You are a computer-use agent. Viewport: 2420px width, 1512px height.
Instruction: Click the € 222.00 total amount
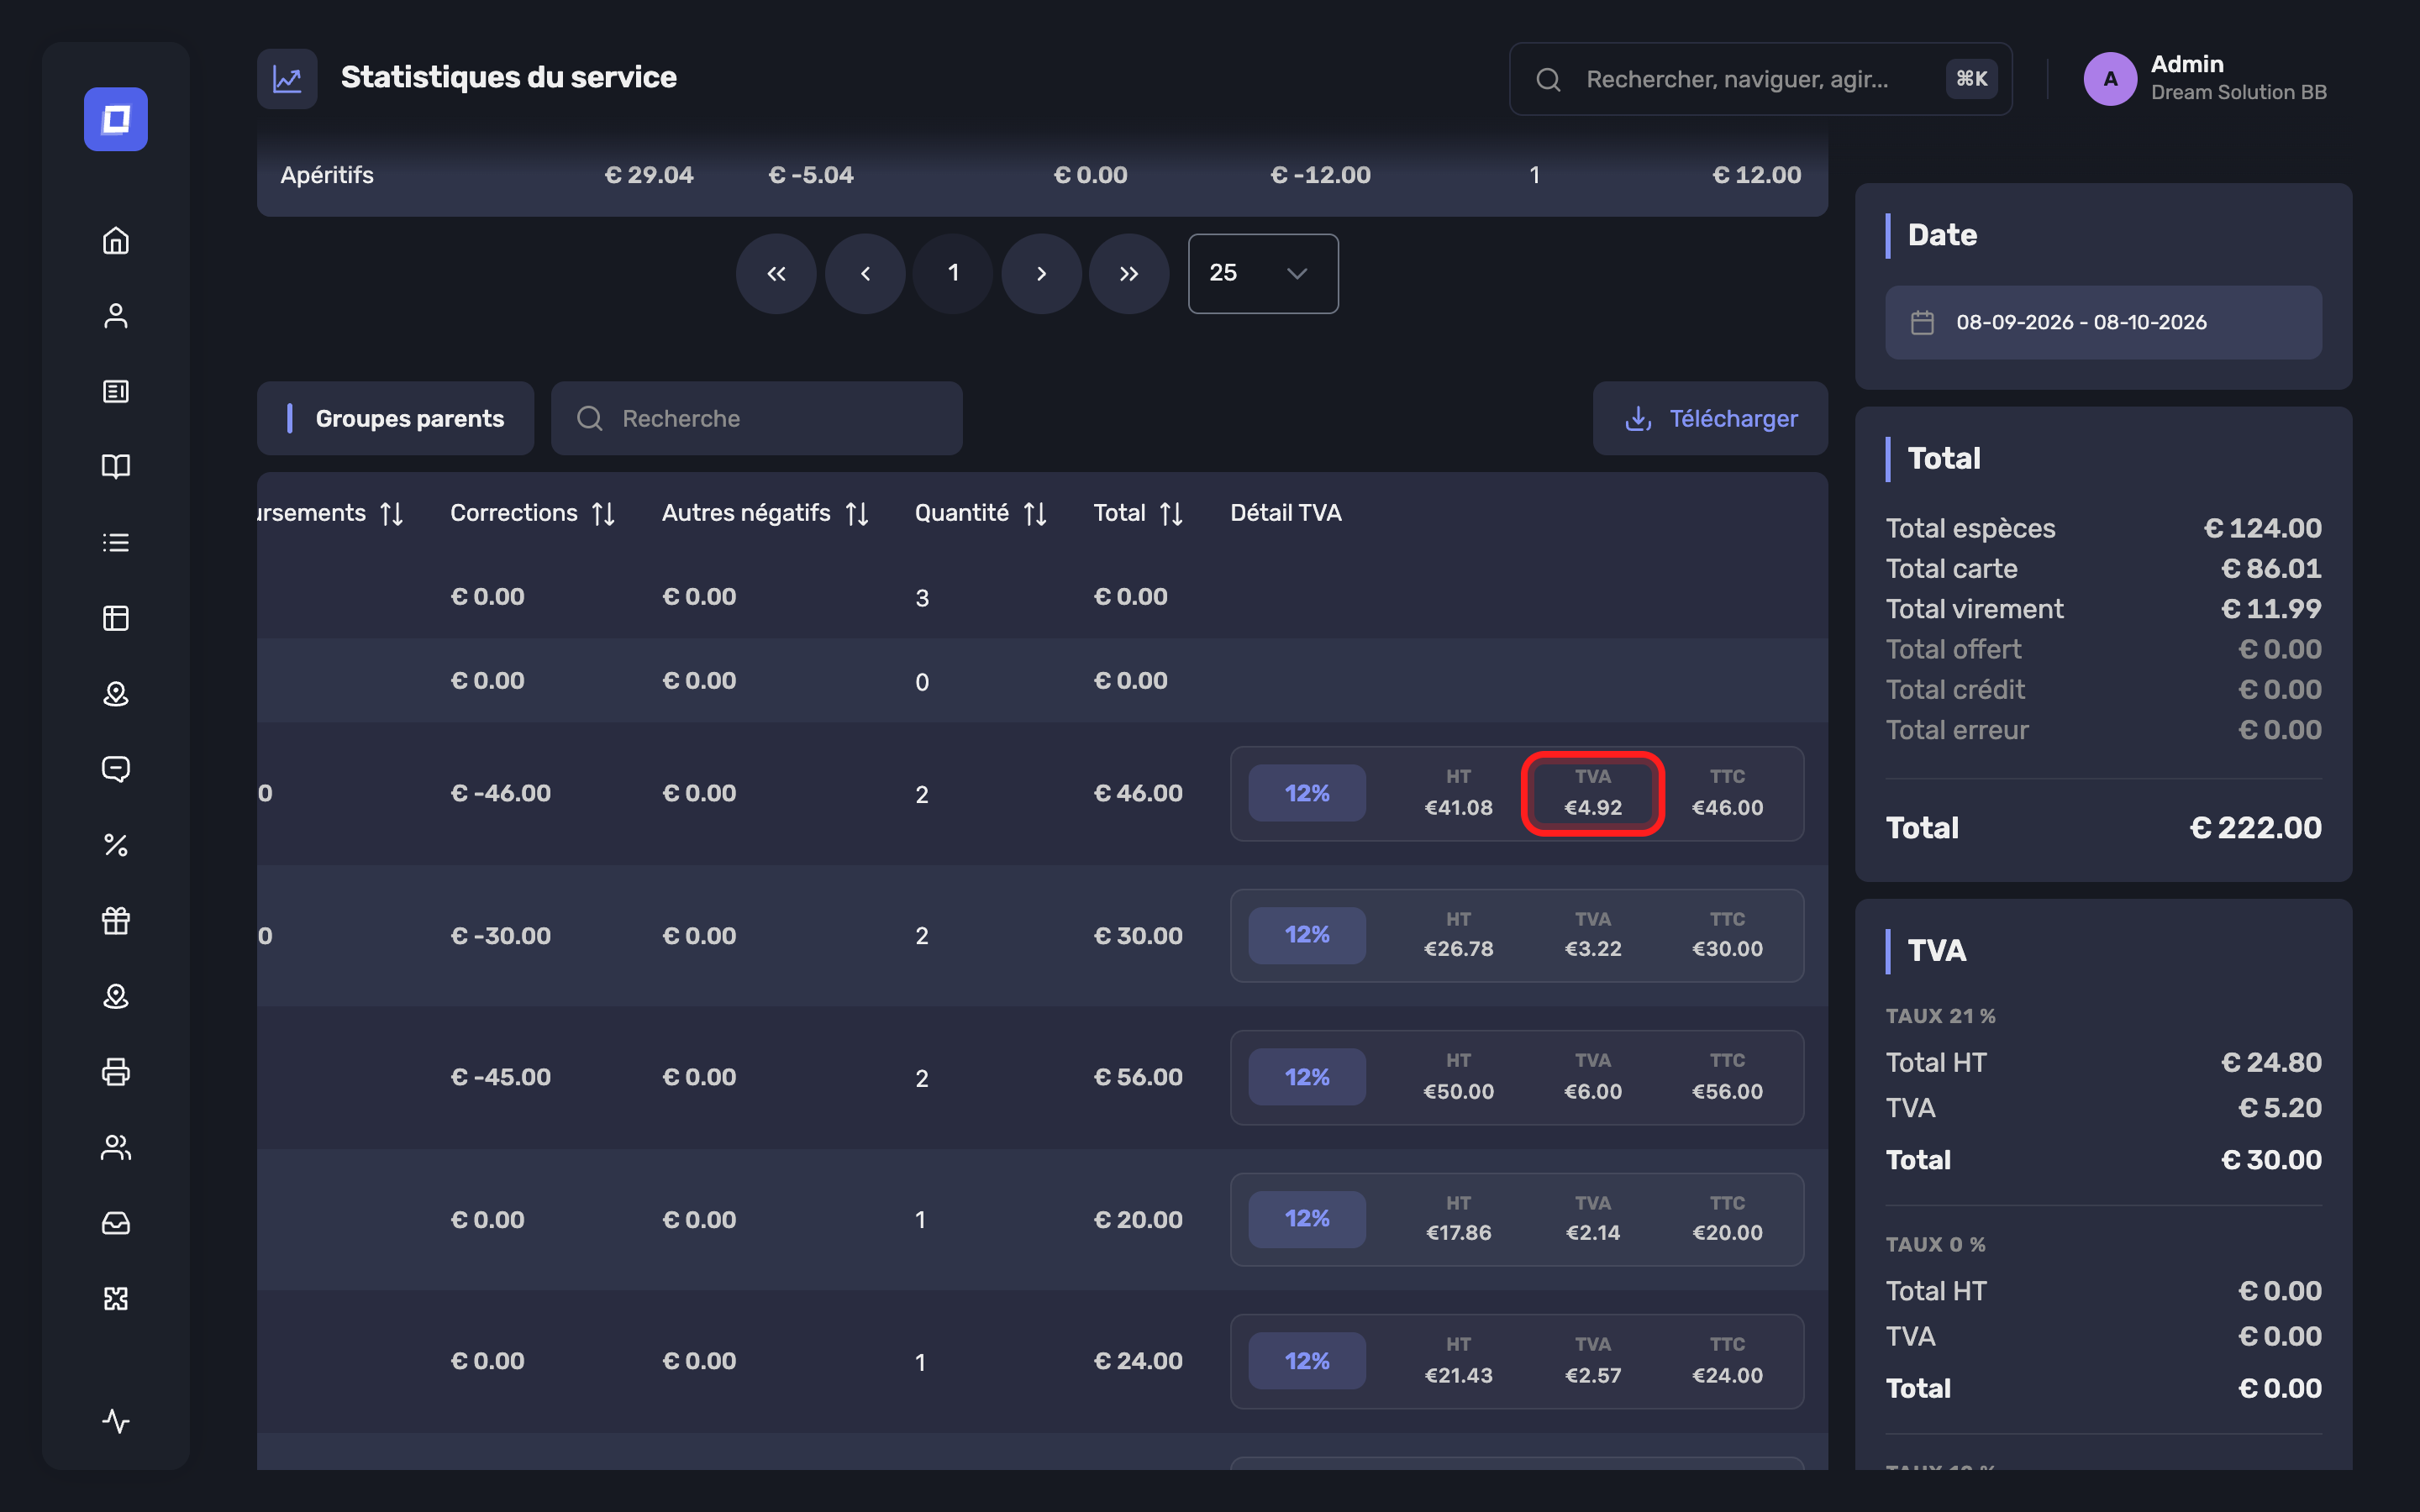click(2256, 828)
